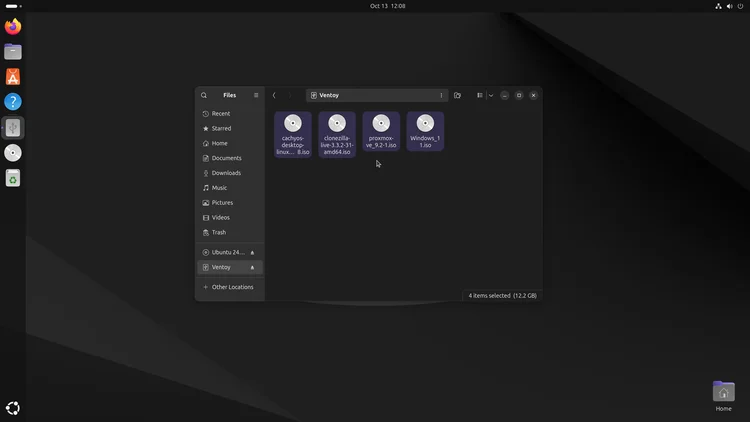This screenshot has height=422, width=750.
Task: Open Downloads in the sidebar
Action: [x=230, y=173]
